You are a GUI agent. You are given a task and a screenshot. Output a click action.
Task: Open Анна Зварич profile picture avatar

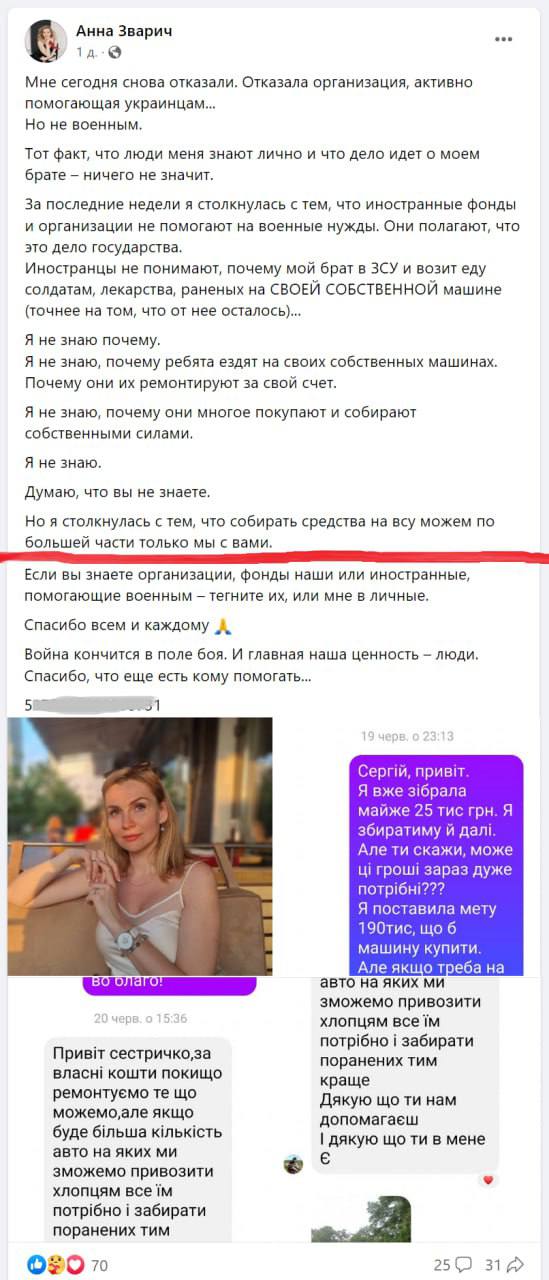click(45, 41)
